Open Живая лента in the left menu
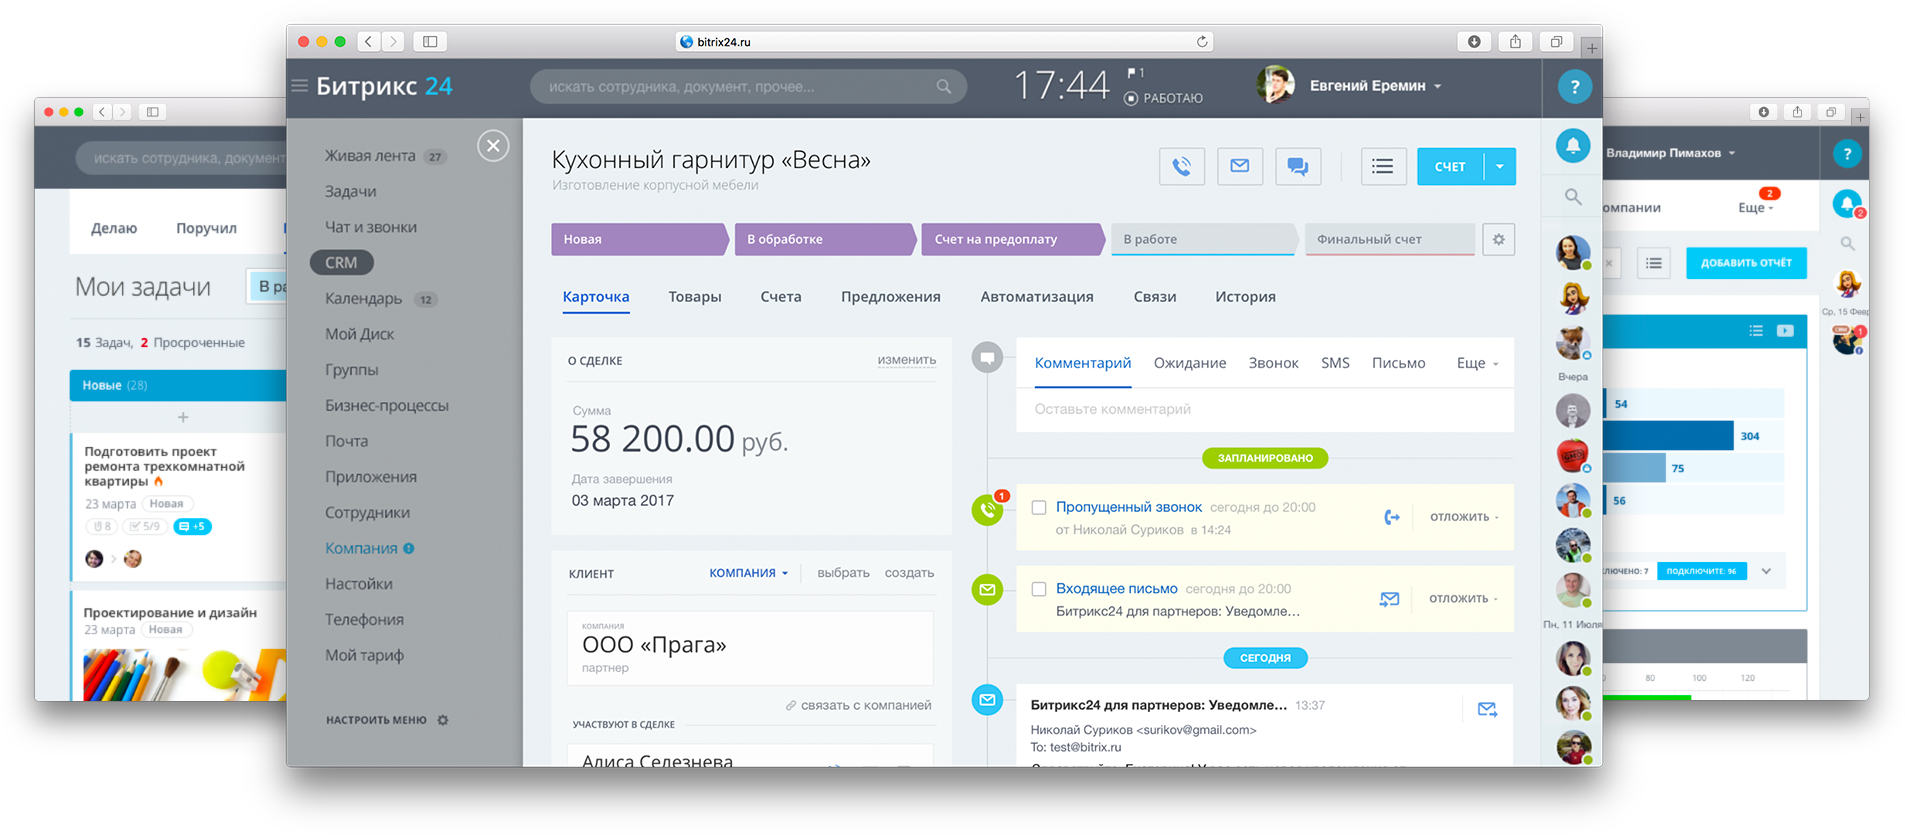This screenshot has height=835, width=1905. point(370,156)
